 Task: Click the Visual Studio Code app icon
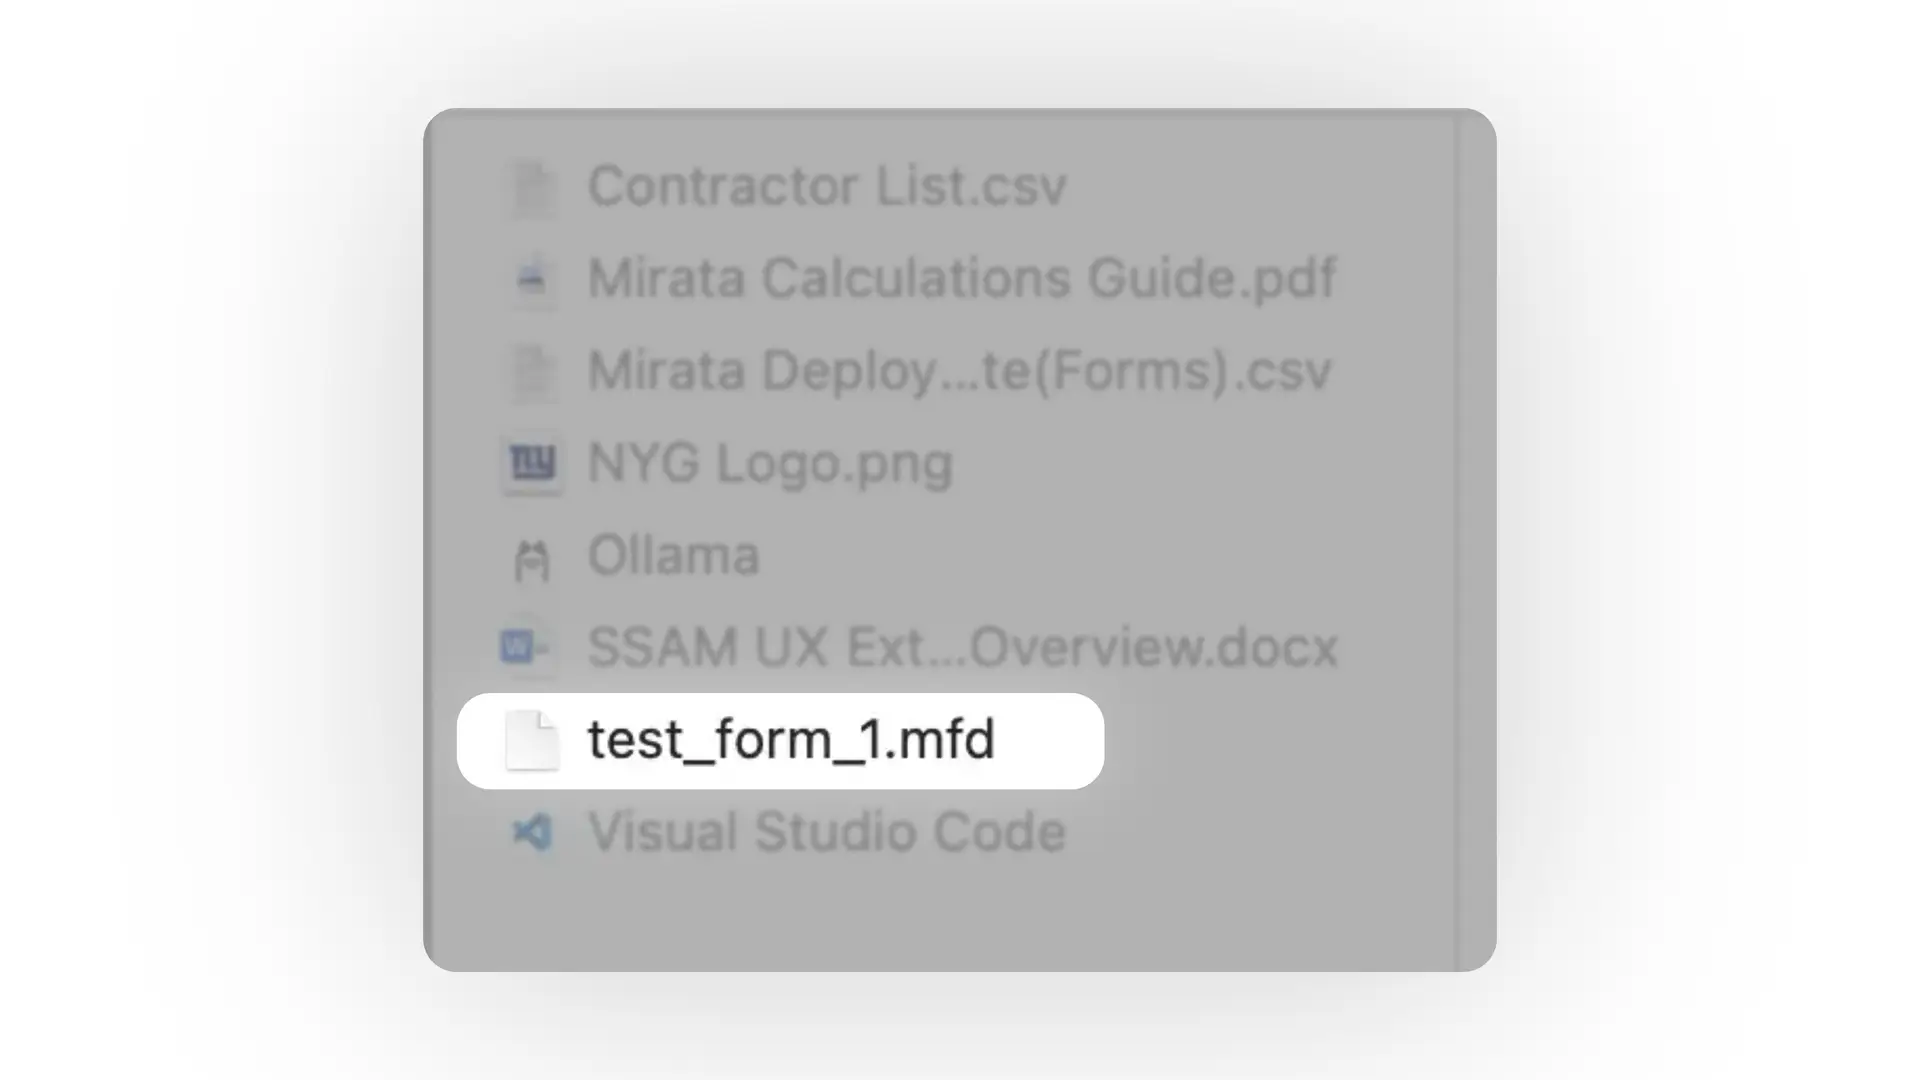(x=533, y=833)
